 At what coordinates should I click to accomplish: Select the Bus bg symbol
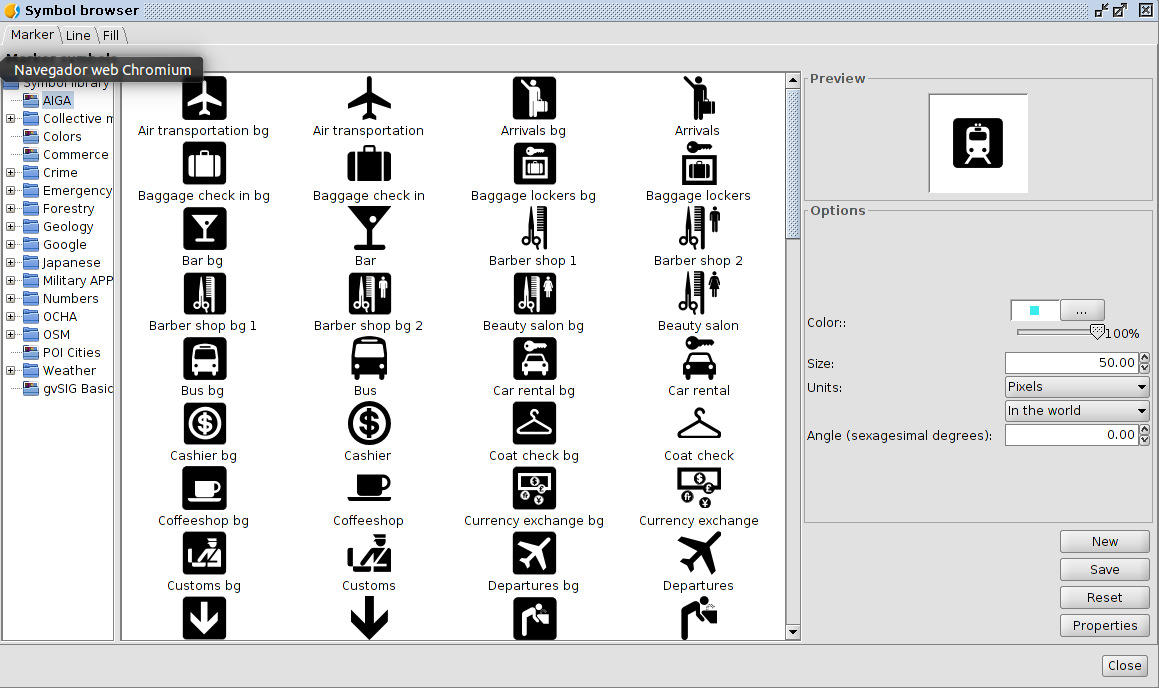[x=204, y=358]
